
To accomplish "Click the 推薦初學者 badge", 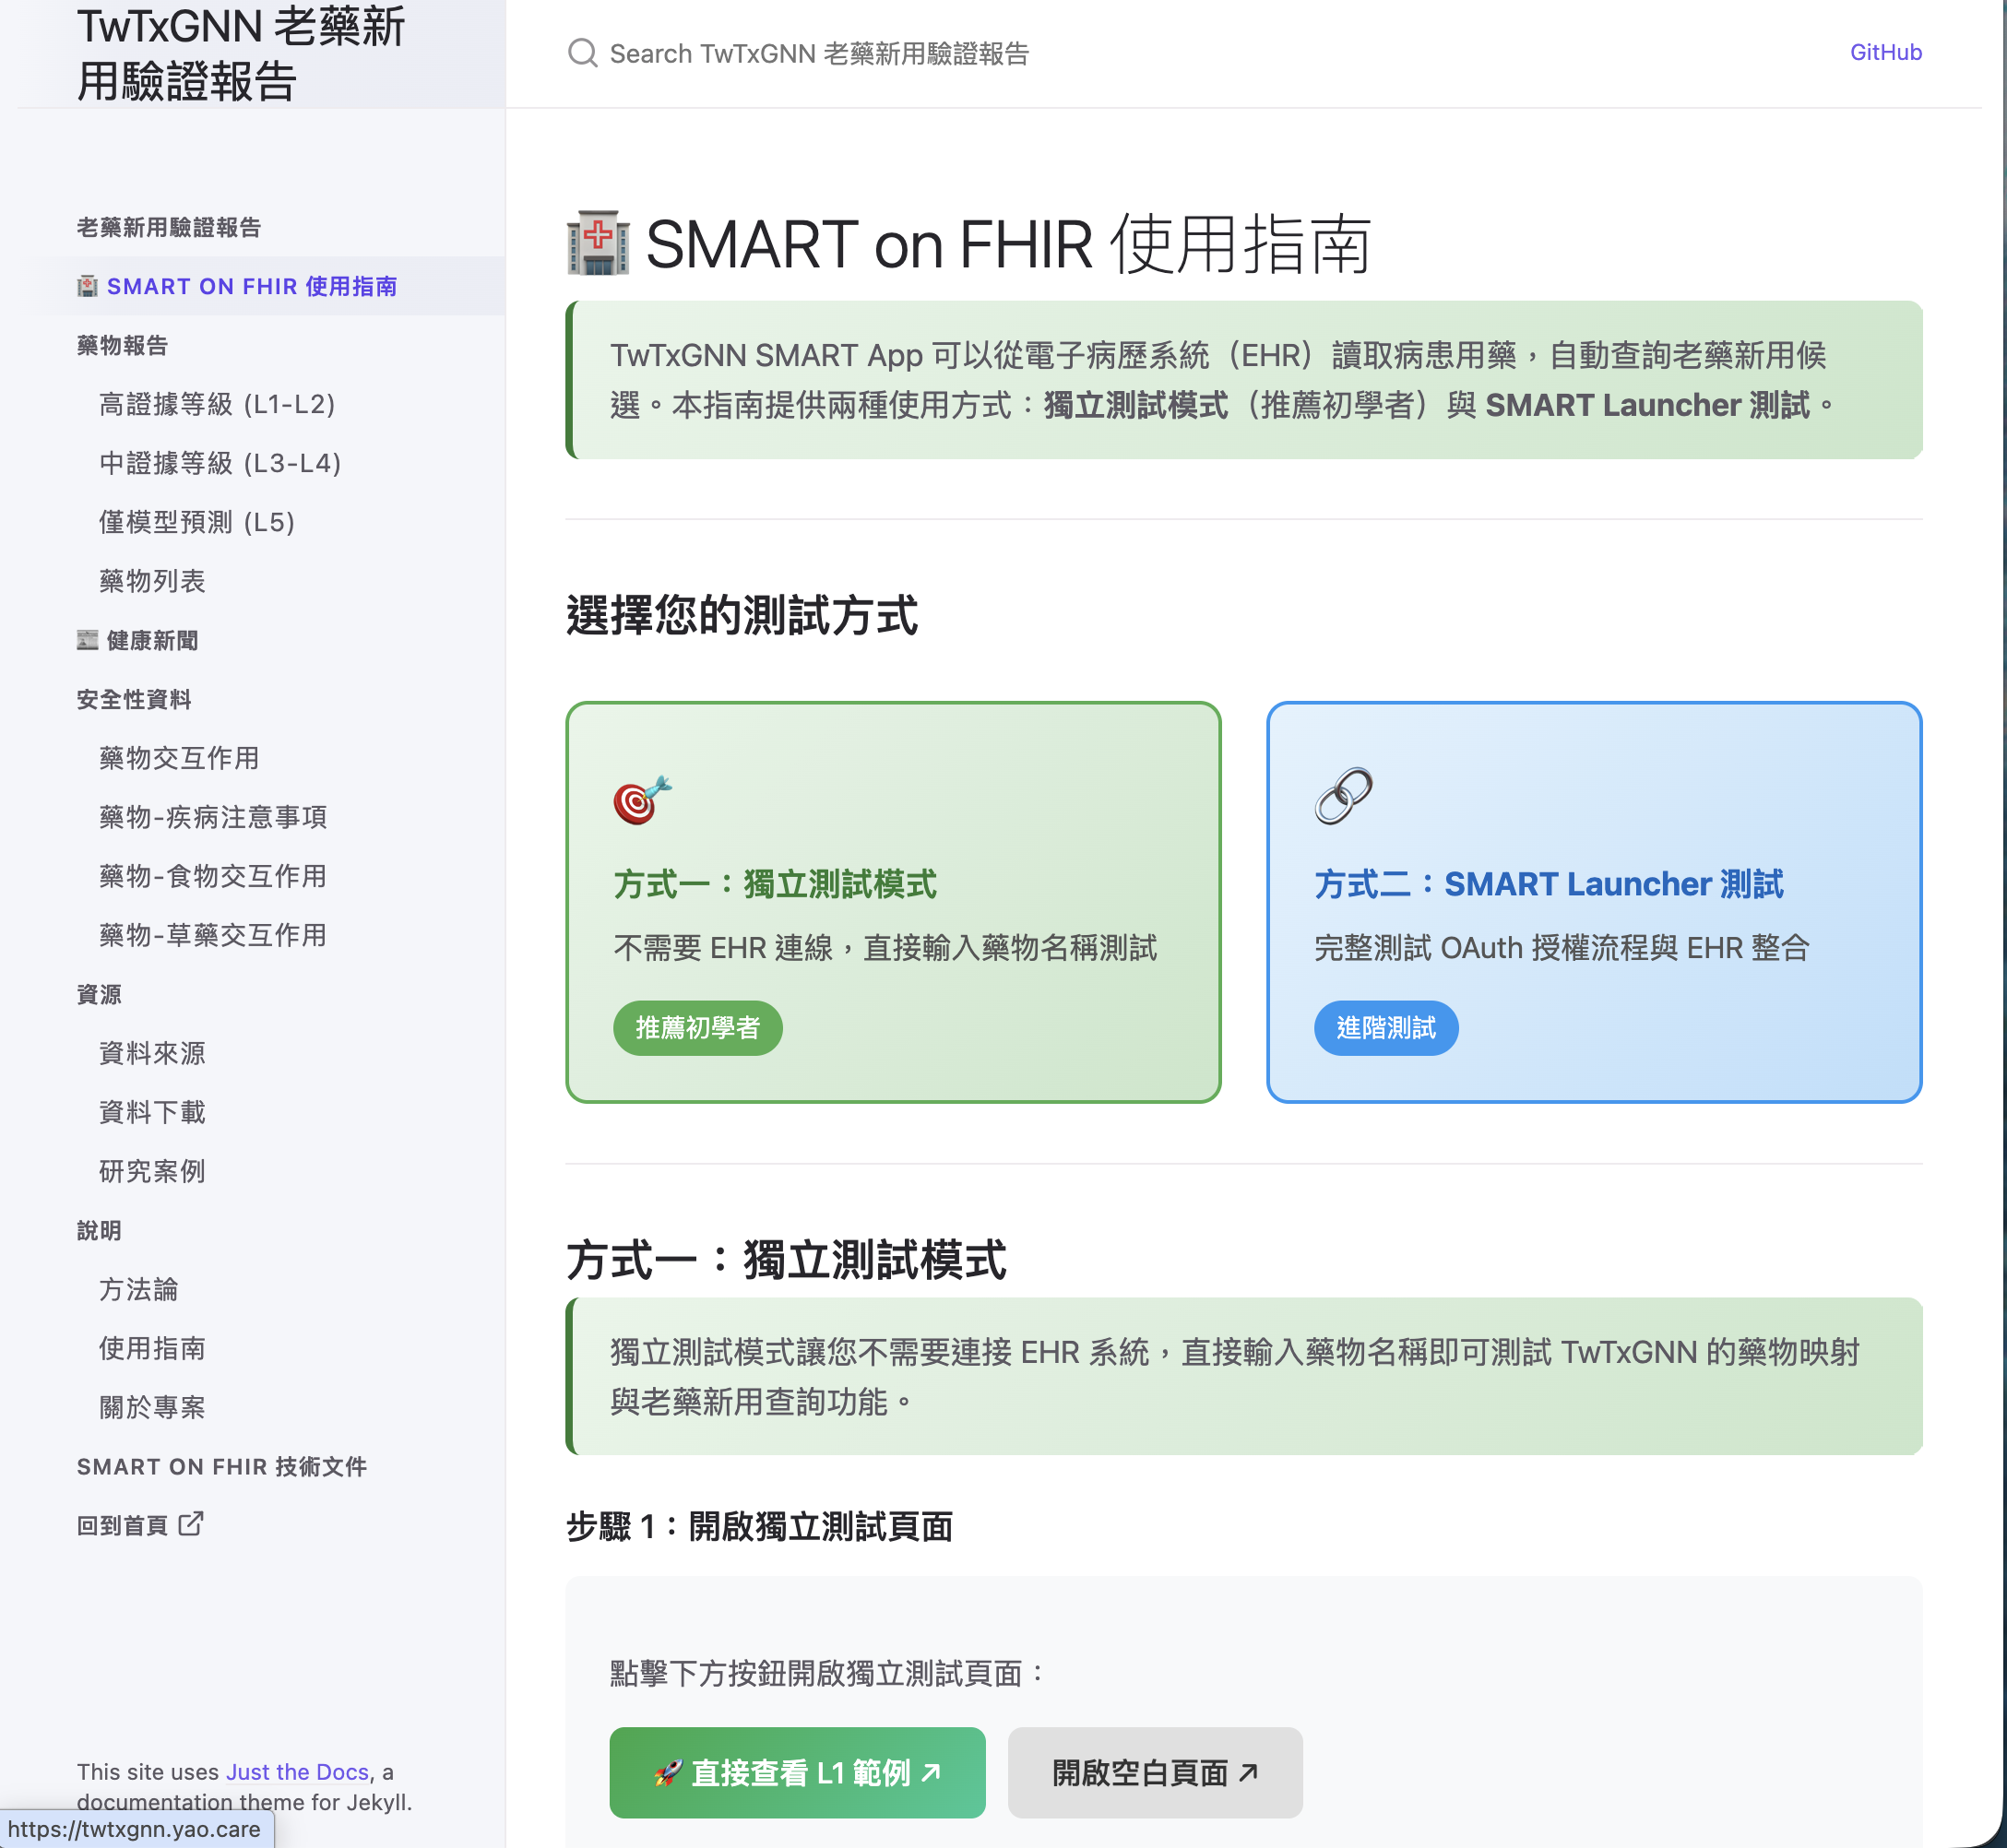I will coord(697,1027).
